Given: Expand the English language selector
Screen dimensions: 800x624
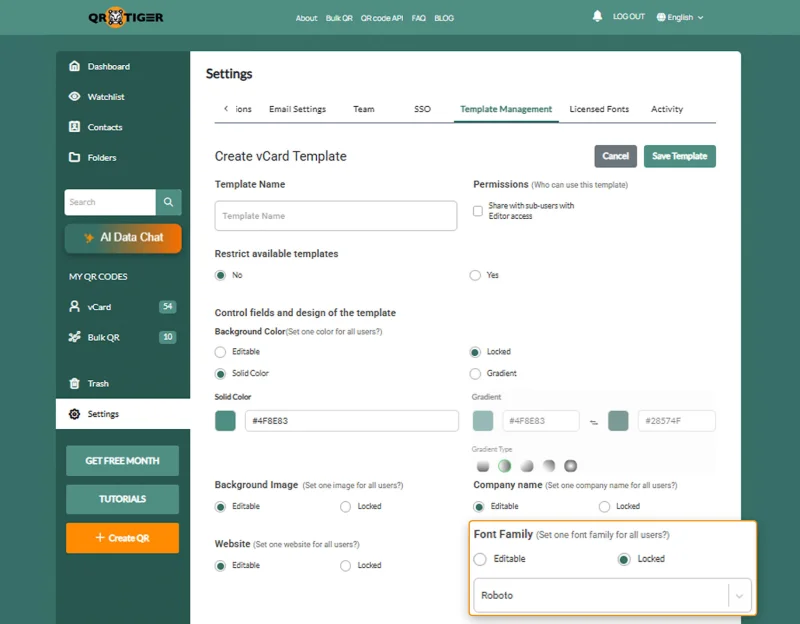Looking at the screenshot, I should click(680, 17).
